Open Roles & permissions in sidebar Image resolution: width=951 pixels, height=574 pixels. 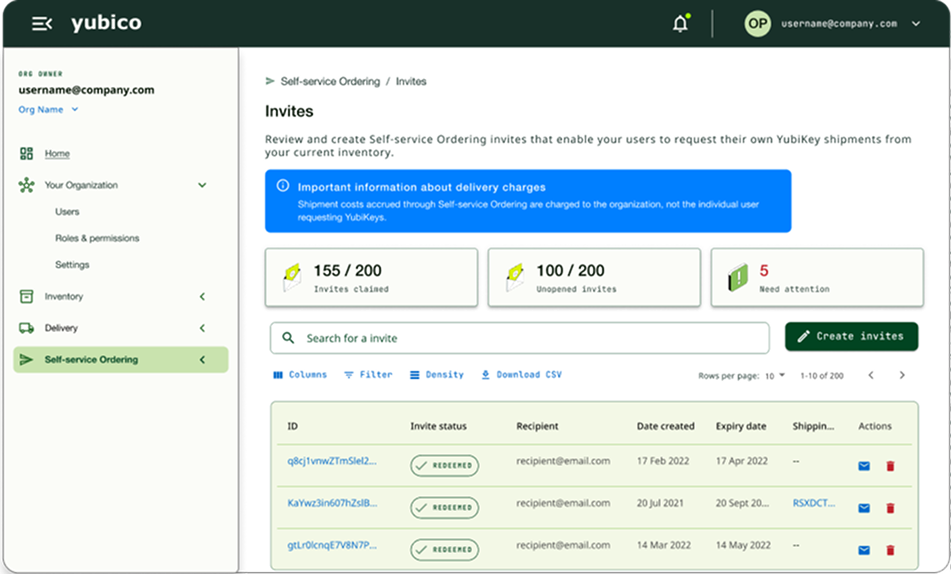(x=97, y=238)
